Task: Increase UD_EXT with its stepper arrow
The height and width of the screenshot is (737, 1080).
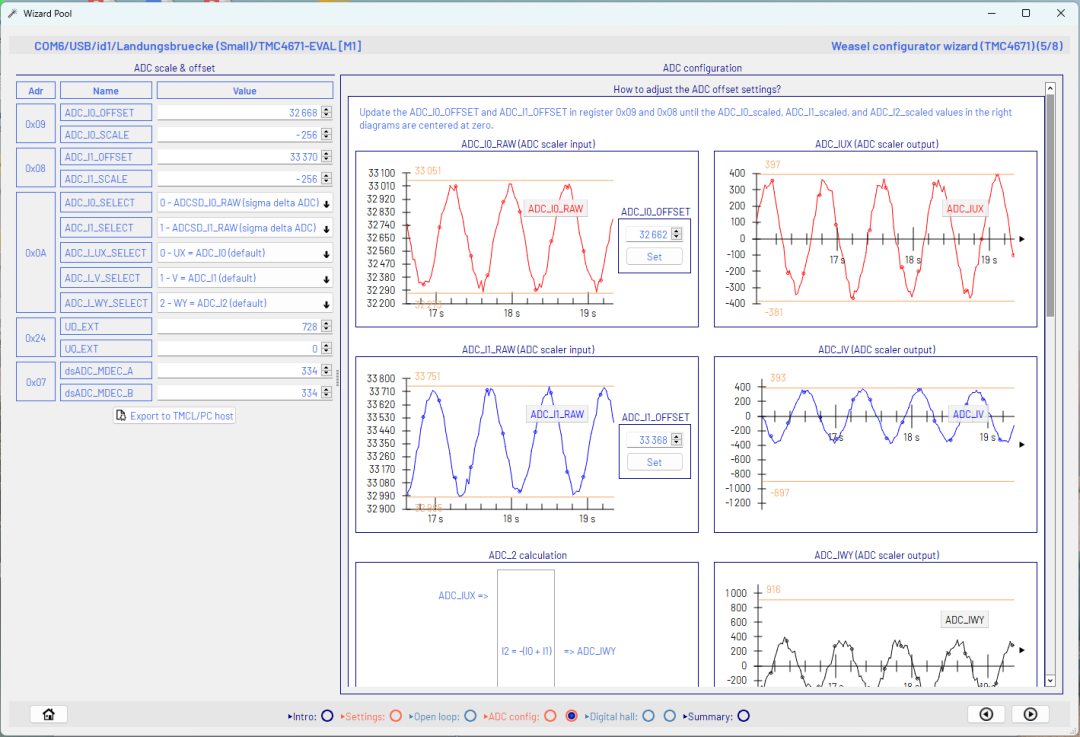Action: tap(327, 322)
